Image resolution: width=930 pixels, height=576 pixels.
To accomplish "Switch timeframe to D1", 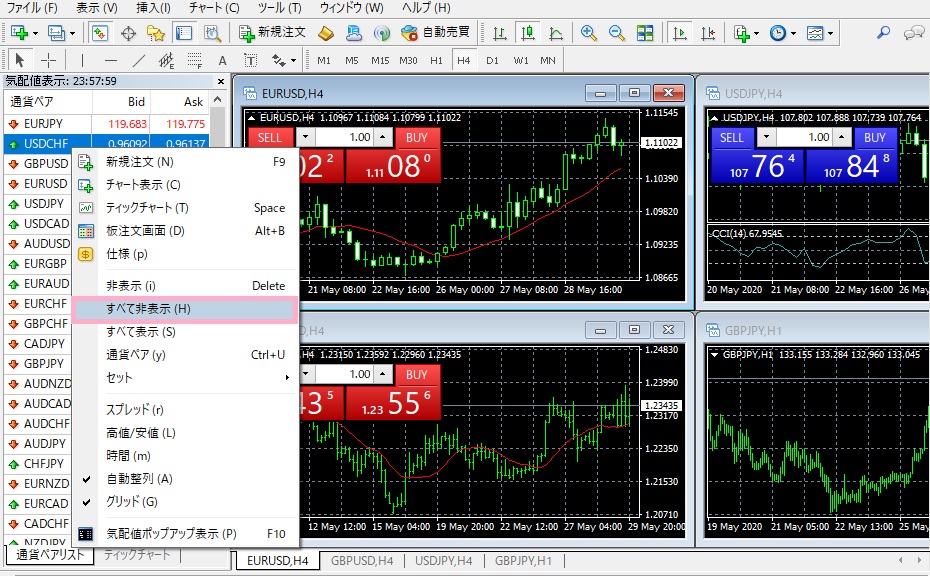I will (x=492, y=60).
